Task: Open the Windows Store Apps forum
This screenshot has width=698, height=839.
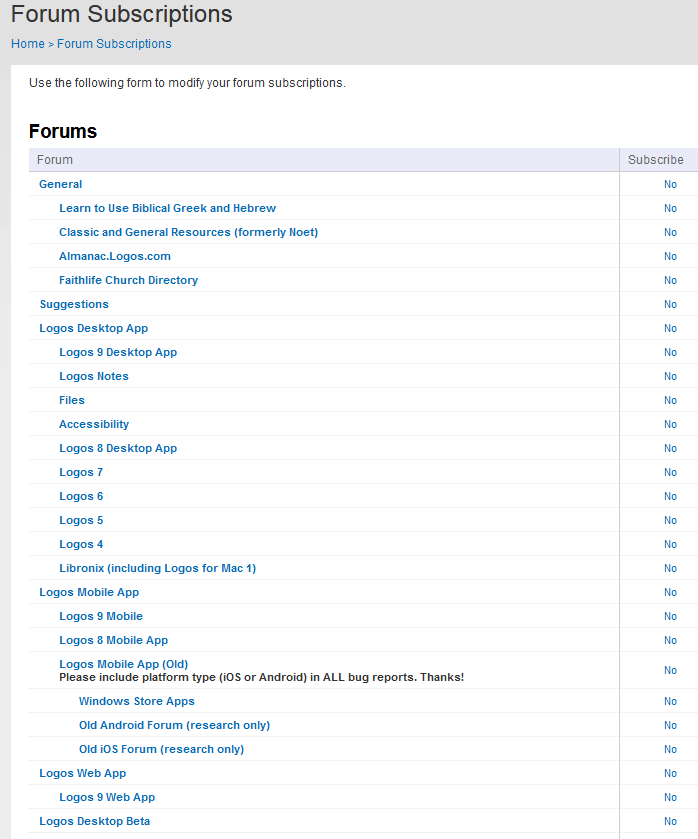Action: point(136,701)
